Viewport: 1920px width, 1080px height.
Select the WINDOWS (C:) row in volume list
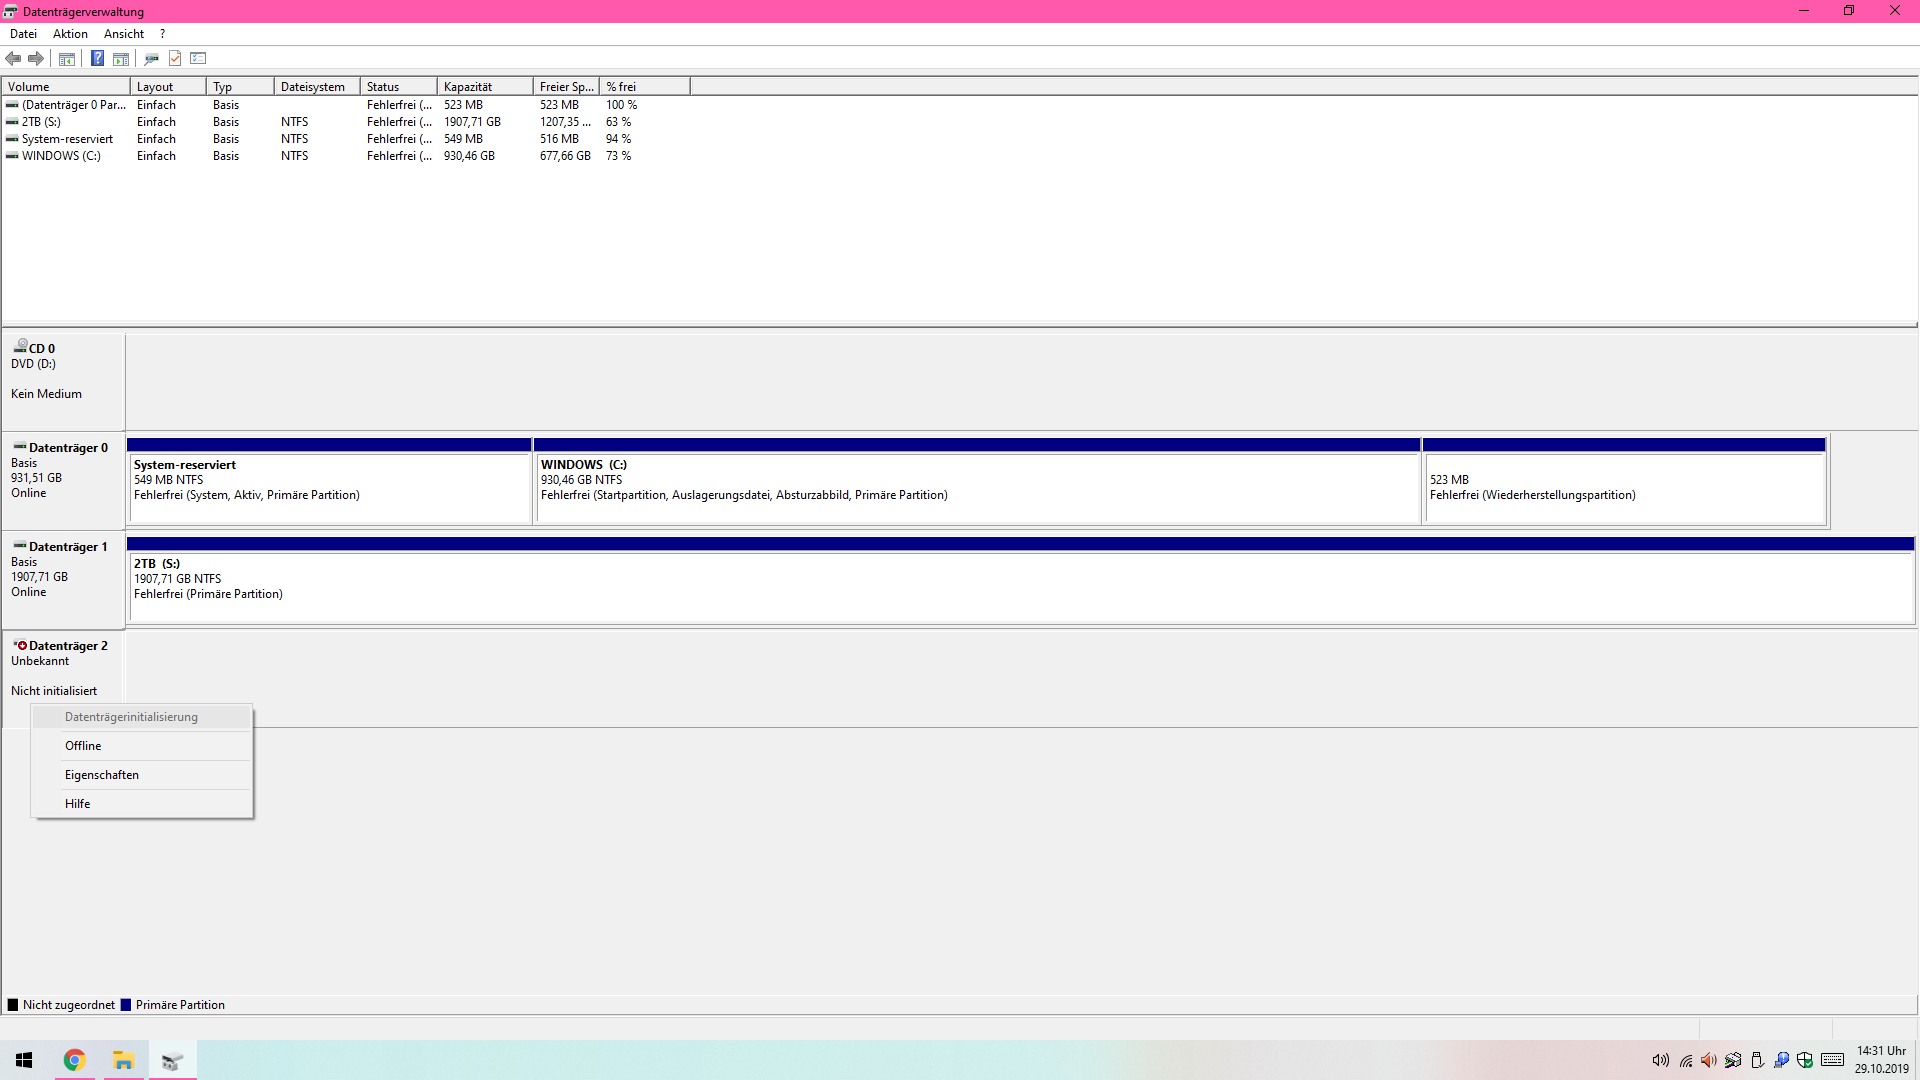[61, 156]
